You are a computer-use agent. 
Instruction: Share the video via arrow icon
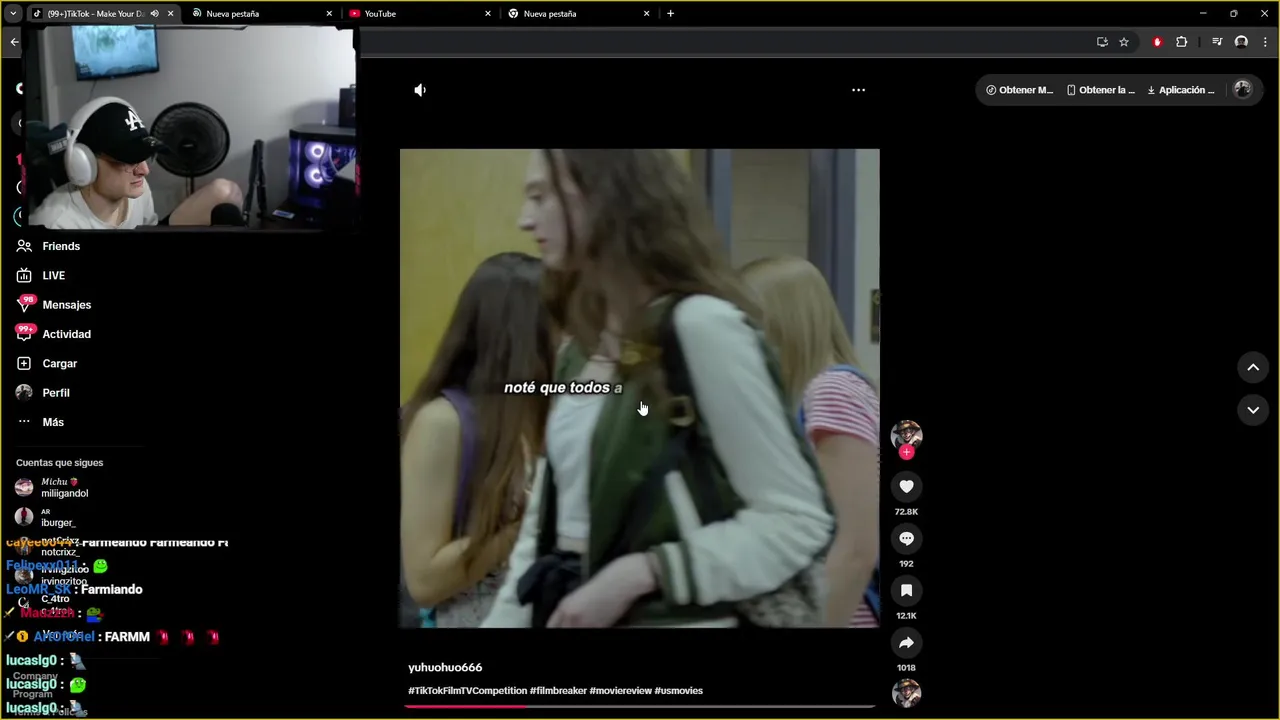(906, 642)
